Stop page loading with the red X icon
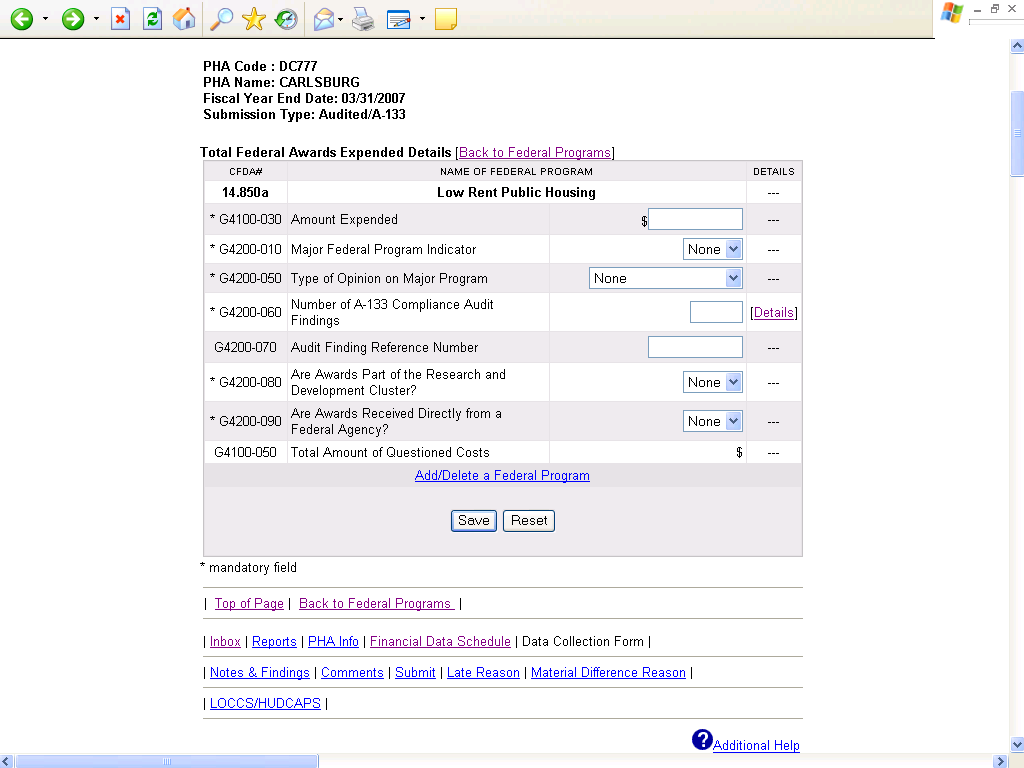The width and height of the screenshot is (1024, 768). tap(120, 19)
